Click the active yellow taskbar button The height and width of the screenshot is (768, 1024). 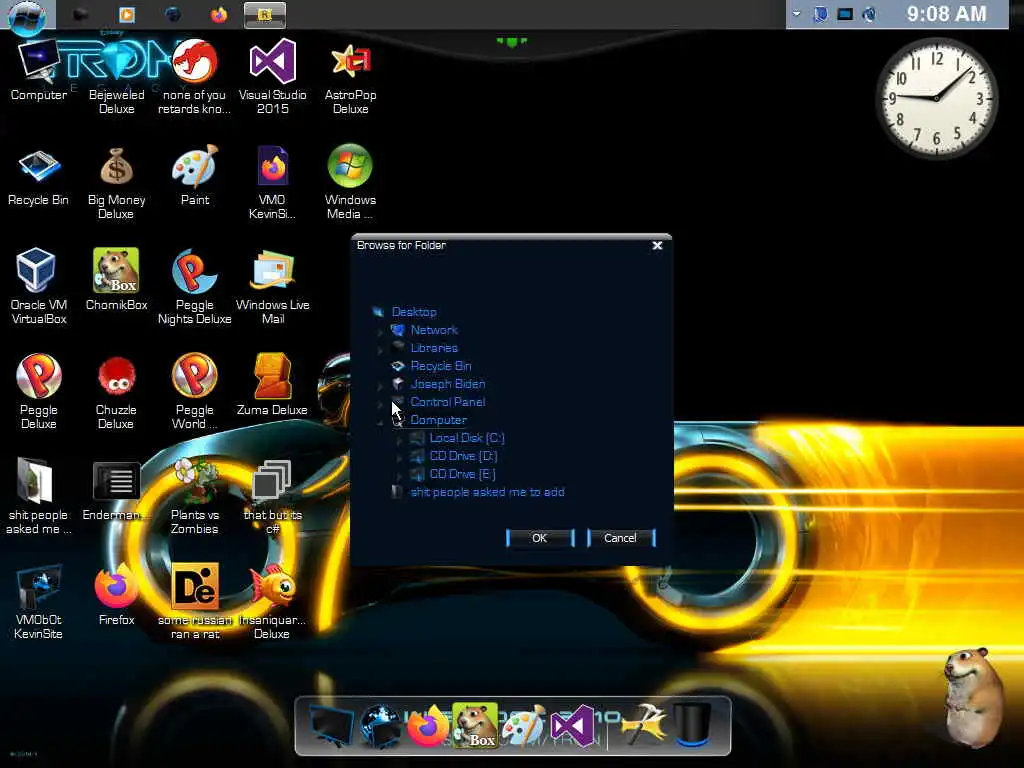[x=264, y=14]
